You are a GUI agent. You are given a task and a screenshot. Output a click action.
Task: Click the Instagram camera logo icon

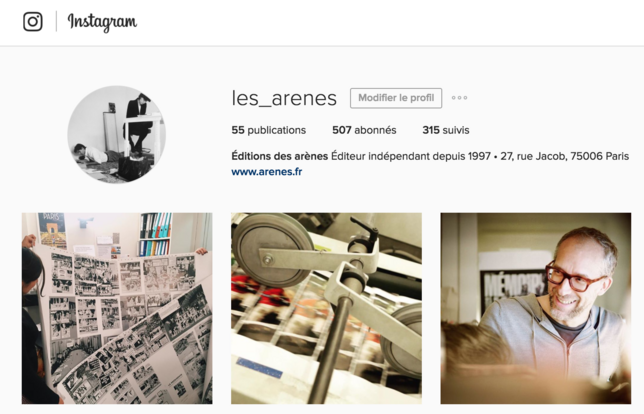click(x=33, y=21)
